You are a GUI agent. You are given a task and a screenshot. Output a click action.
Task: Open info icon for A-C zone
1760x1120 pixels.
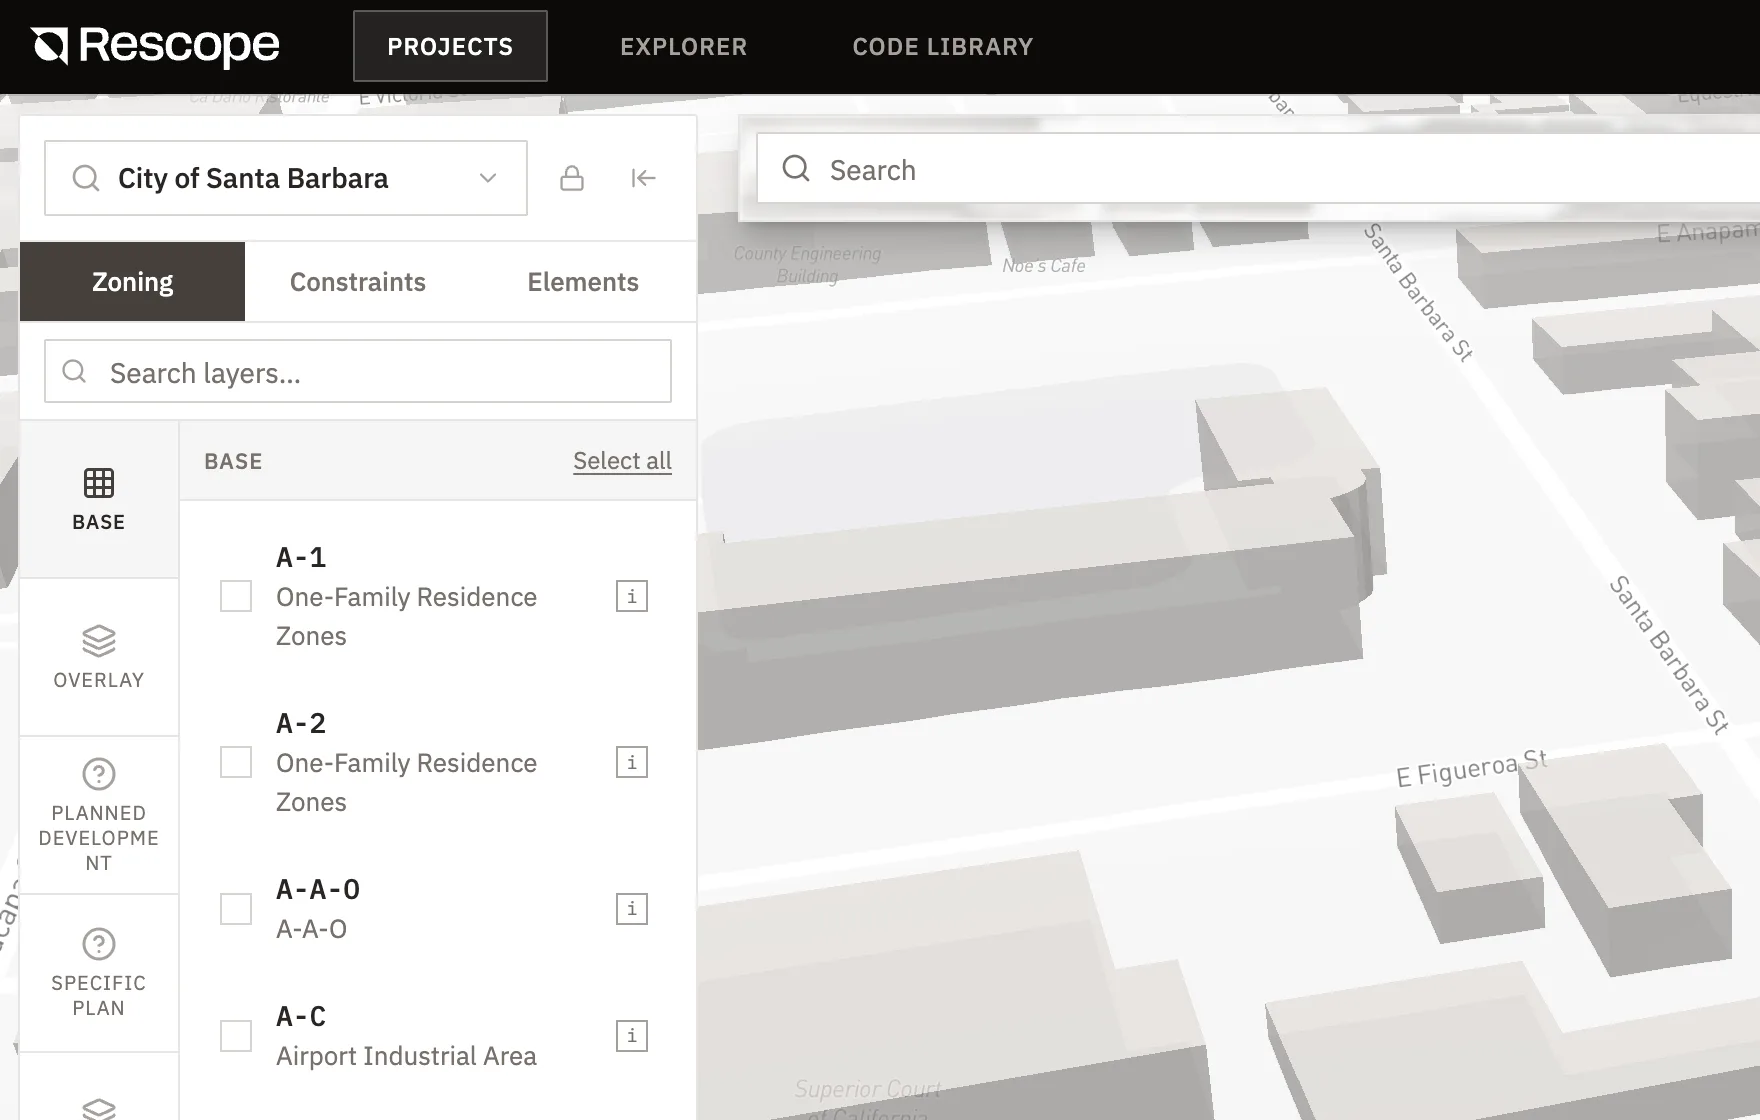pyautogui.click(x=632, y=1036)
